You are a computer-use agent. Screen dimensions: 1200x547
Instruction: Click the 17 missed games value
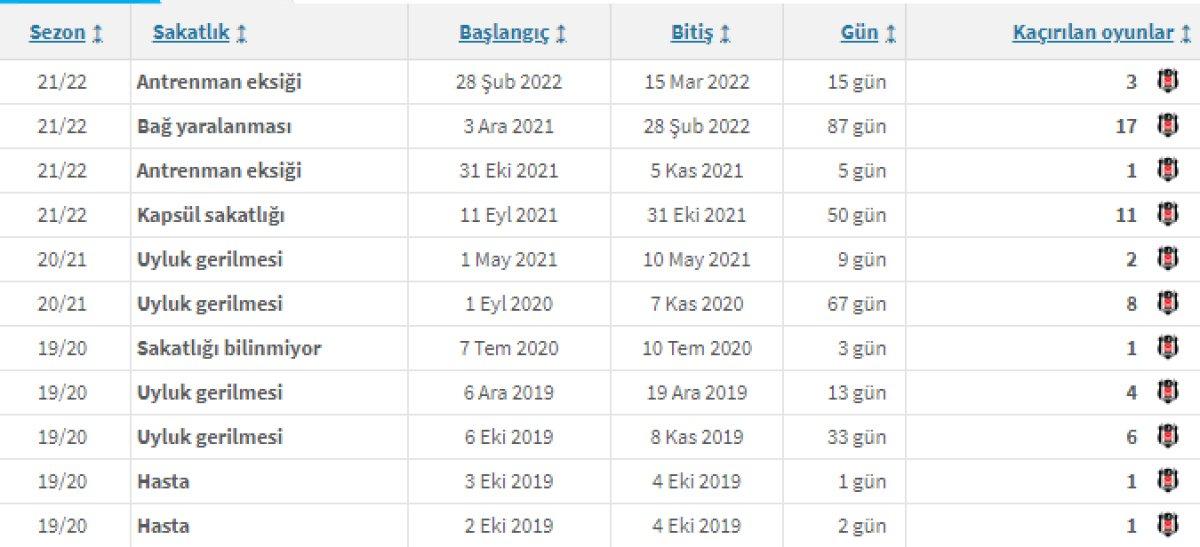click(1126, 126)
